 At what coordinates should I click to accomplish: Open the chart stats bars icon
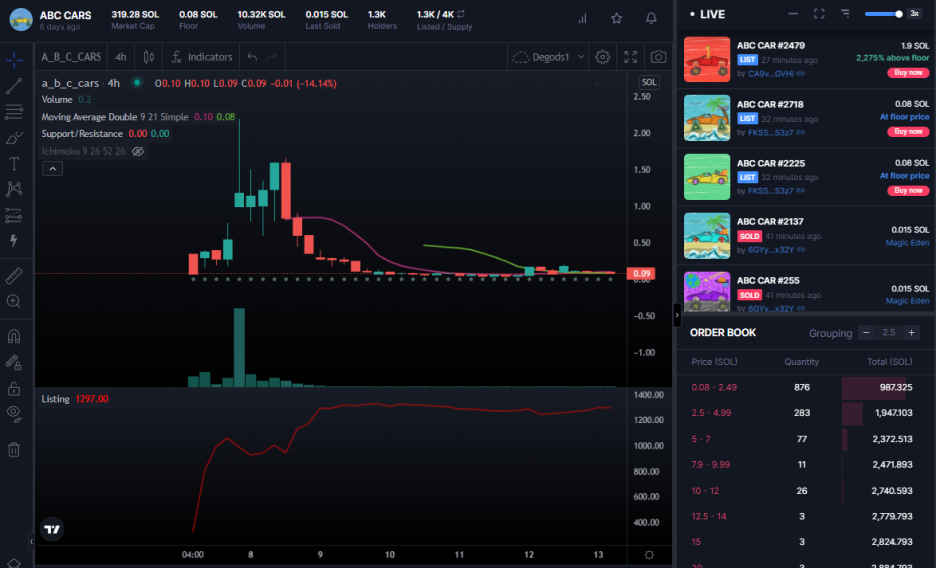(582, 18)
